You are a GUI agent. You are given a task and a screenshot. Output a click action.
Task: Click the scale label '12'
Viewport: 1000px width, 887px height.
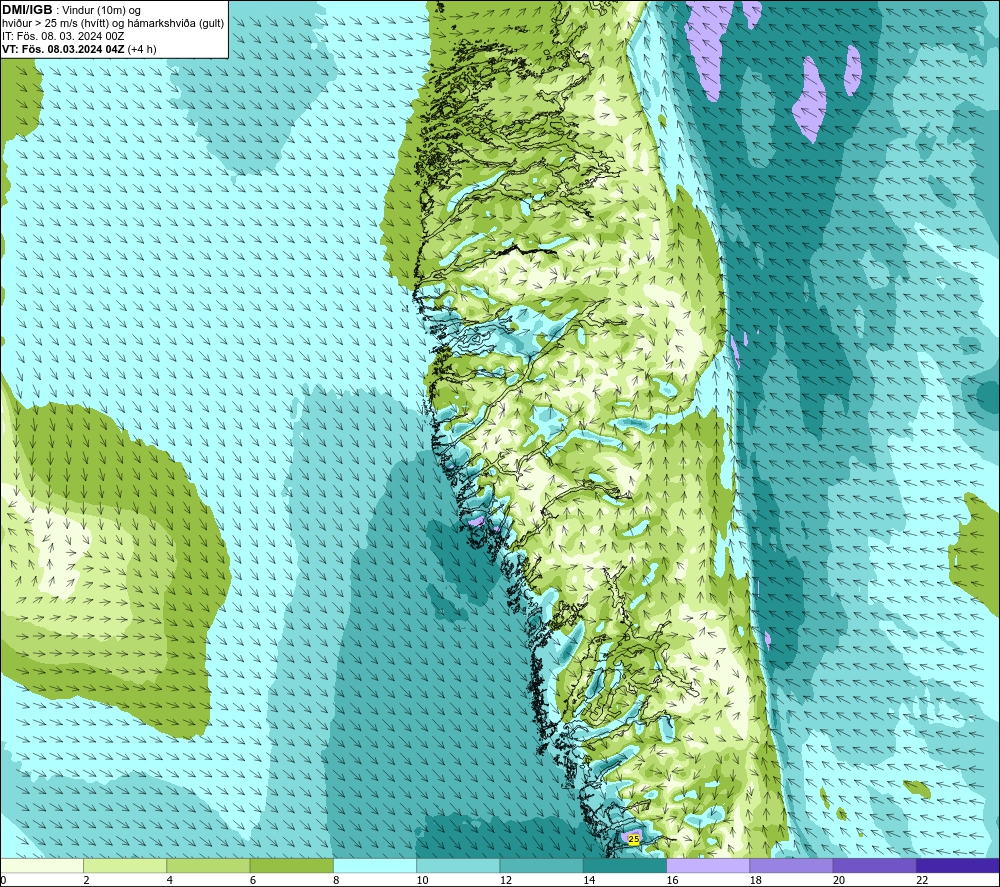(x=506, y=880)
